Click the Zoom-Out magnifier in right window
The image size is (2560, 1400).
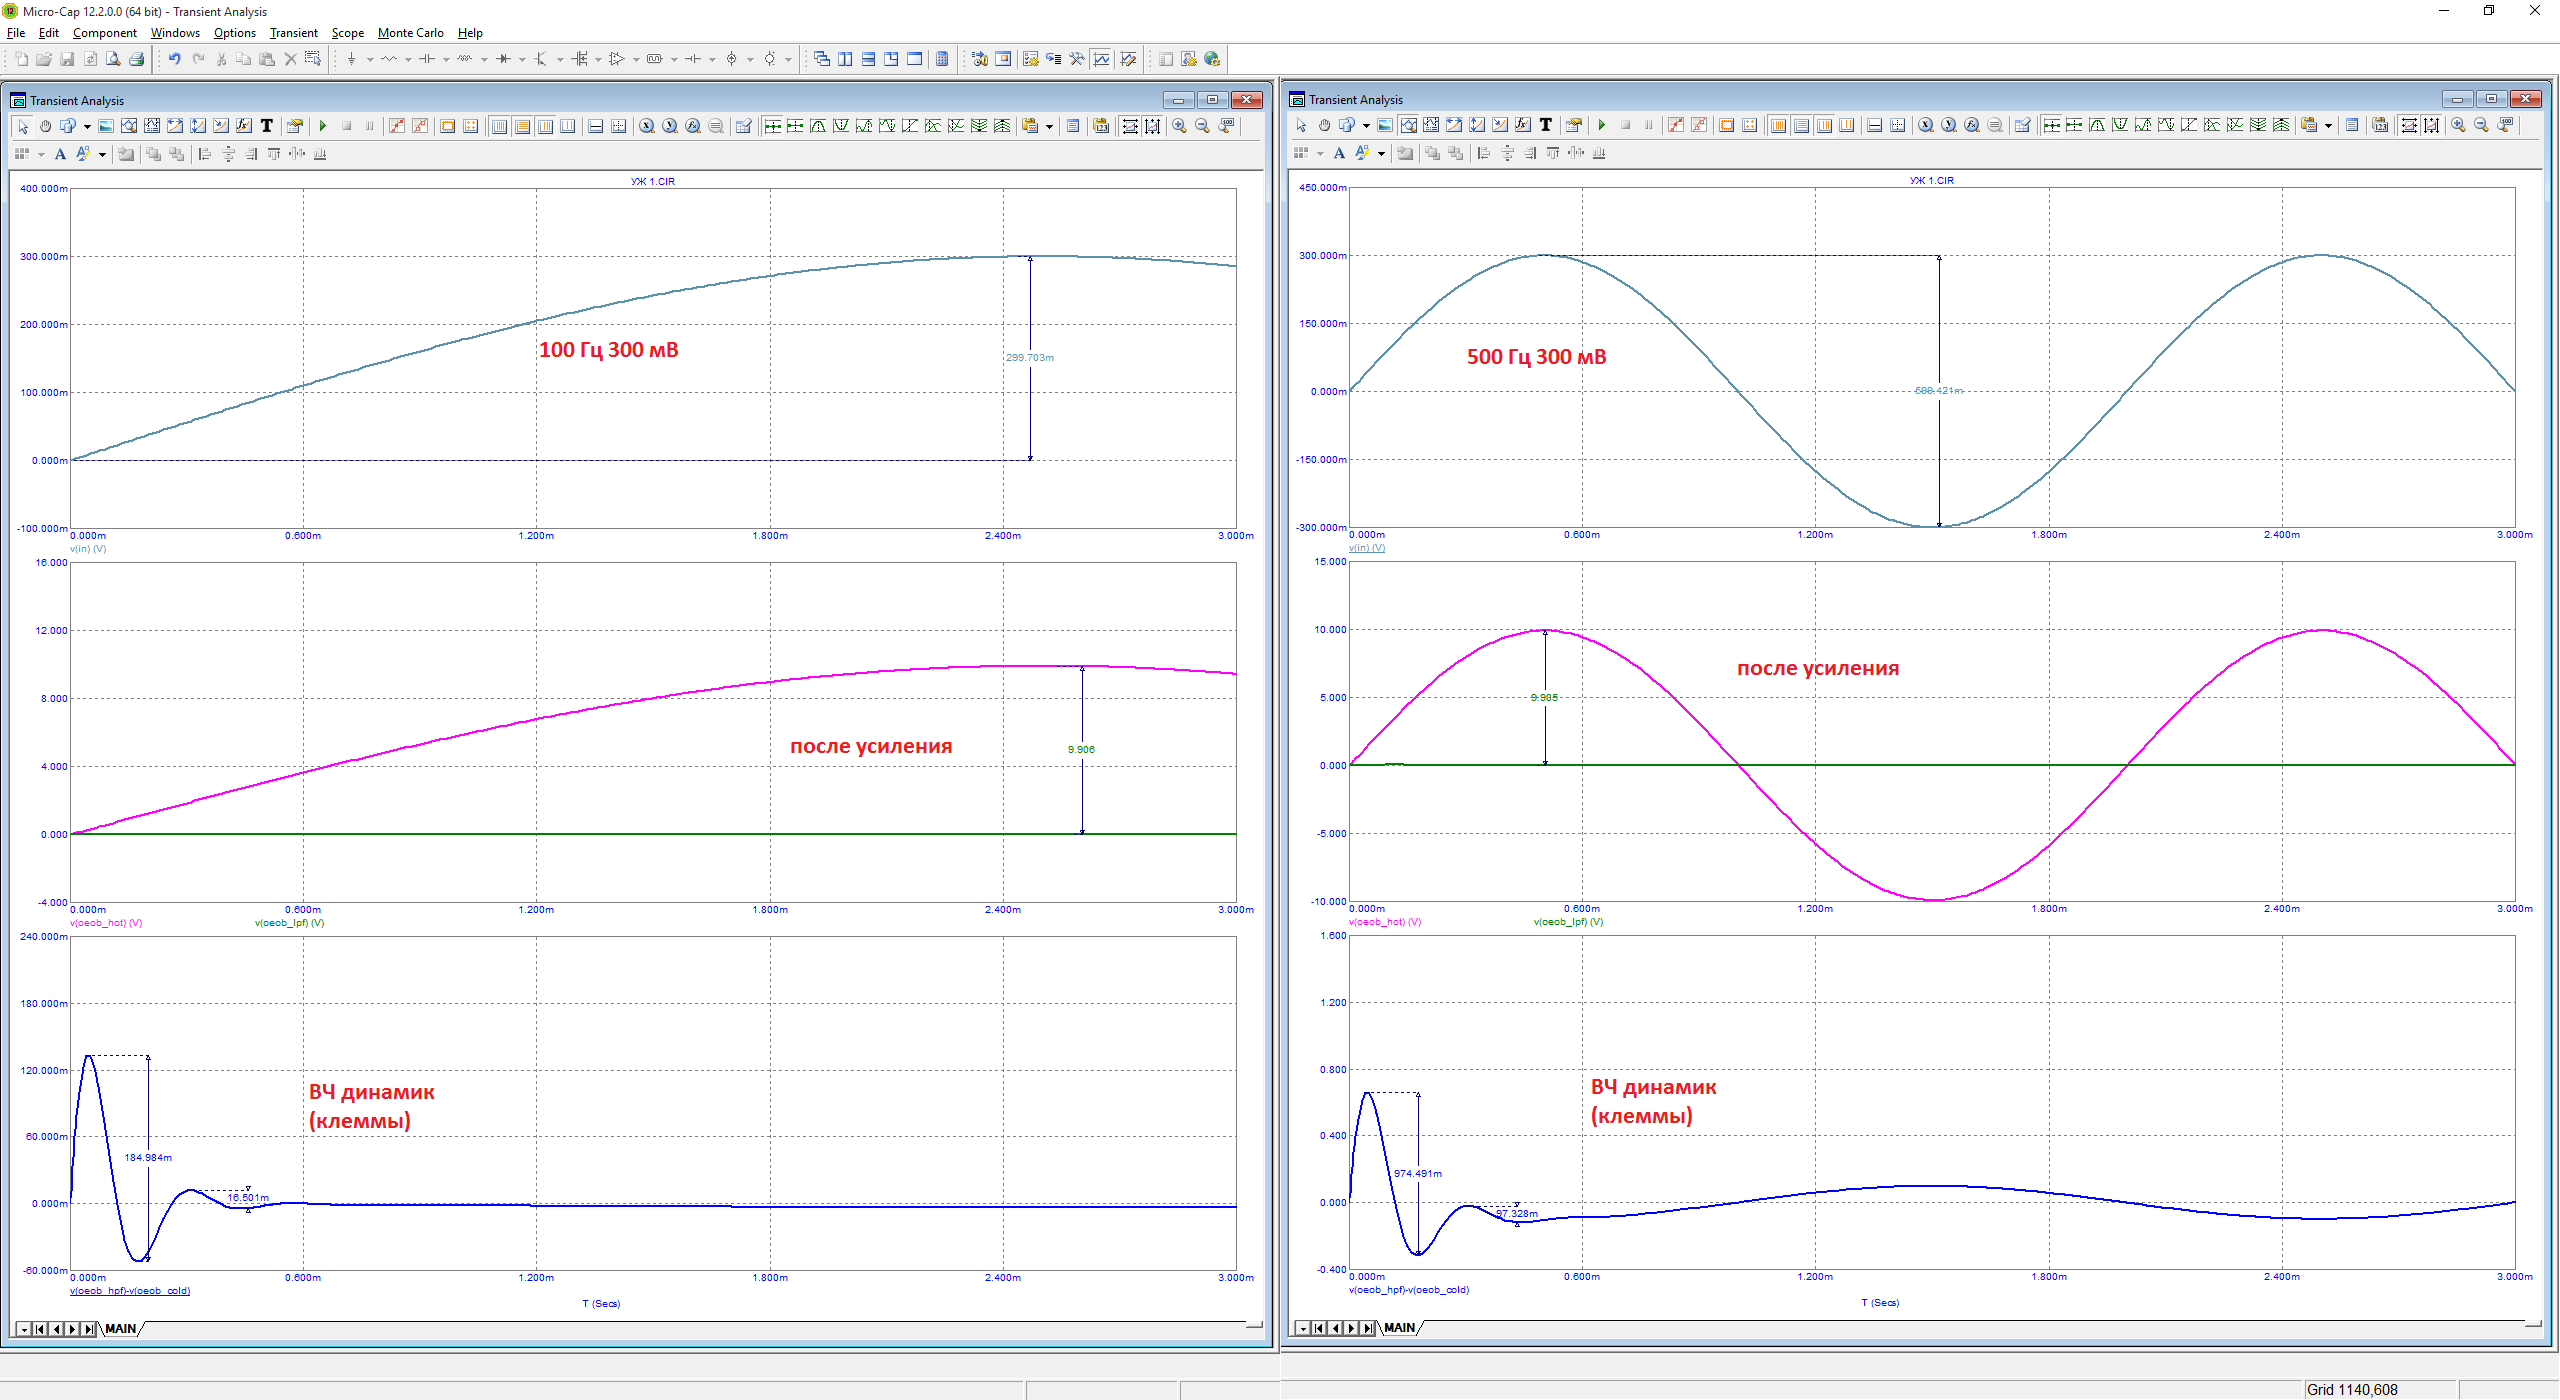coord(2481,125)
